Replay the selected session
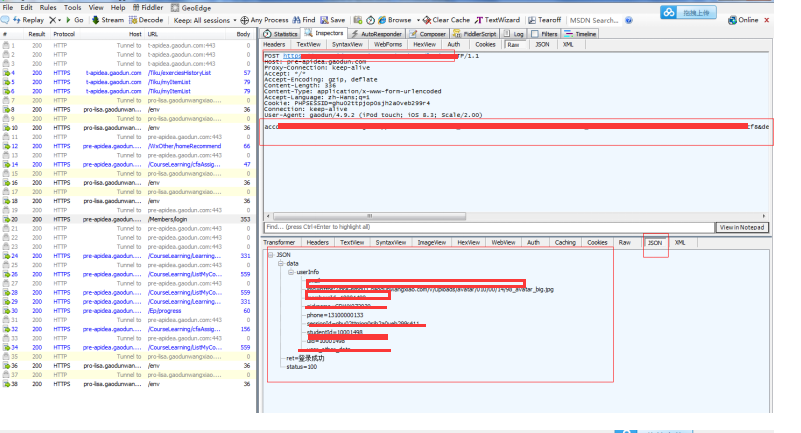Viewport: 801px width, 433px height. point(29,20)
